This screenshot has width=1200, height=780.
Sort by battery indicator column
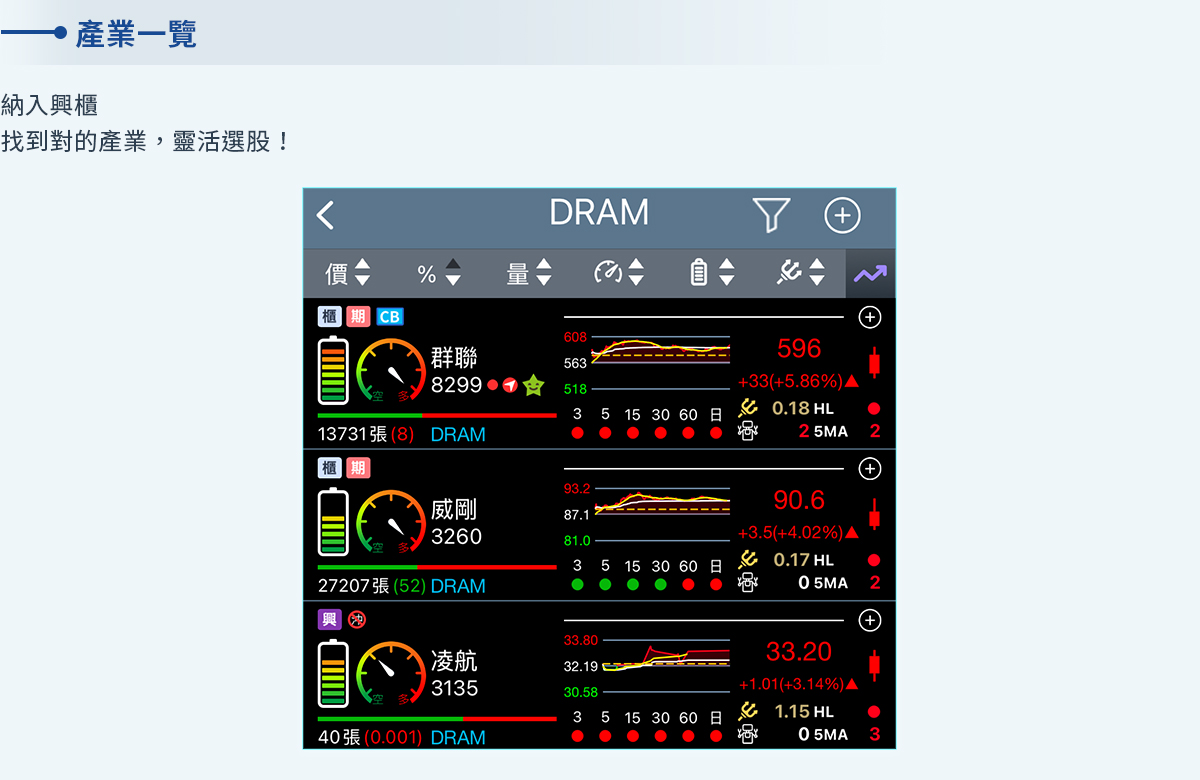pyautogui.click(x=712, y=273)
